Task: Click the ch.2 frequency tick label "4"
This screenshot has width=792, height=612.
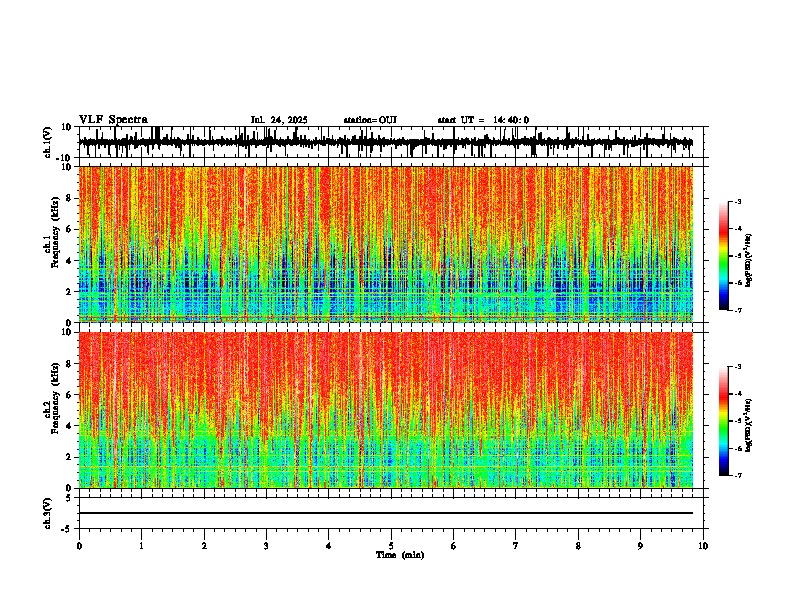Action: 70,426
